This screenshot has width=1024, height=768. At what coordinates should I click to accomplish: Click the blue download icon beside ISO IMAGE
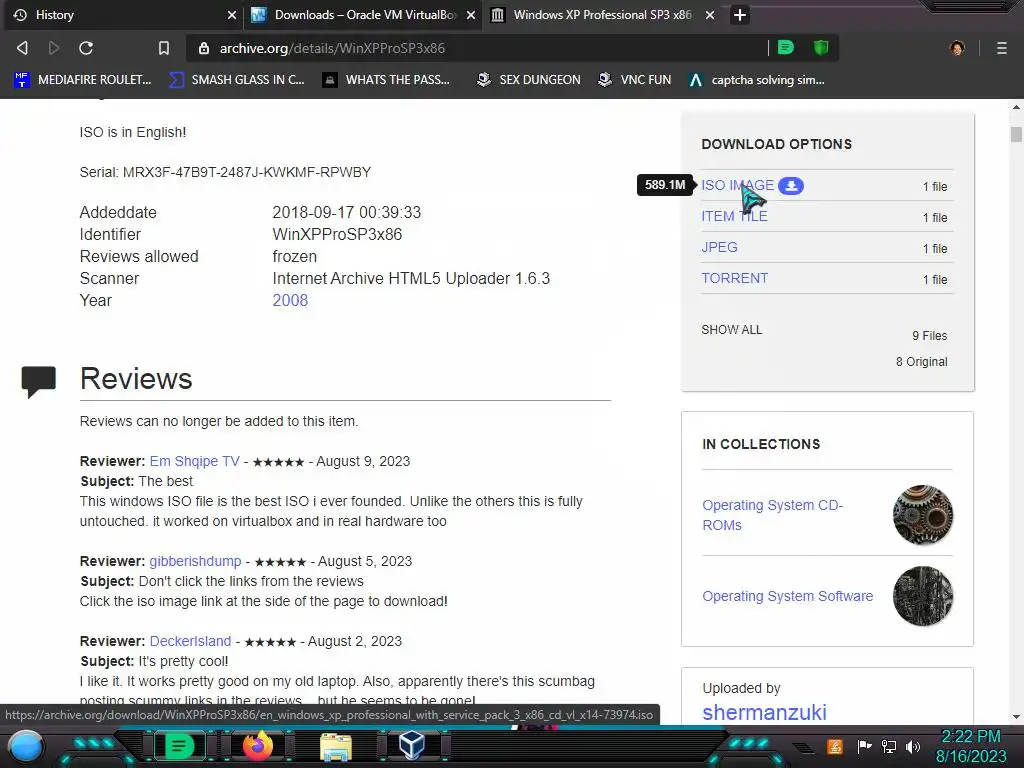coord(791,185)
